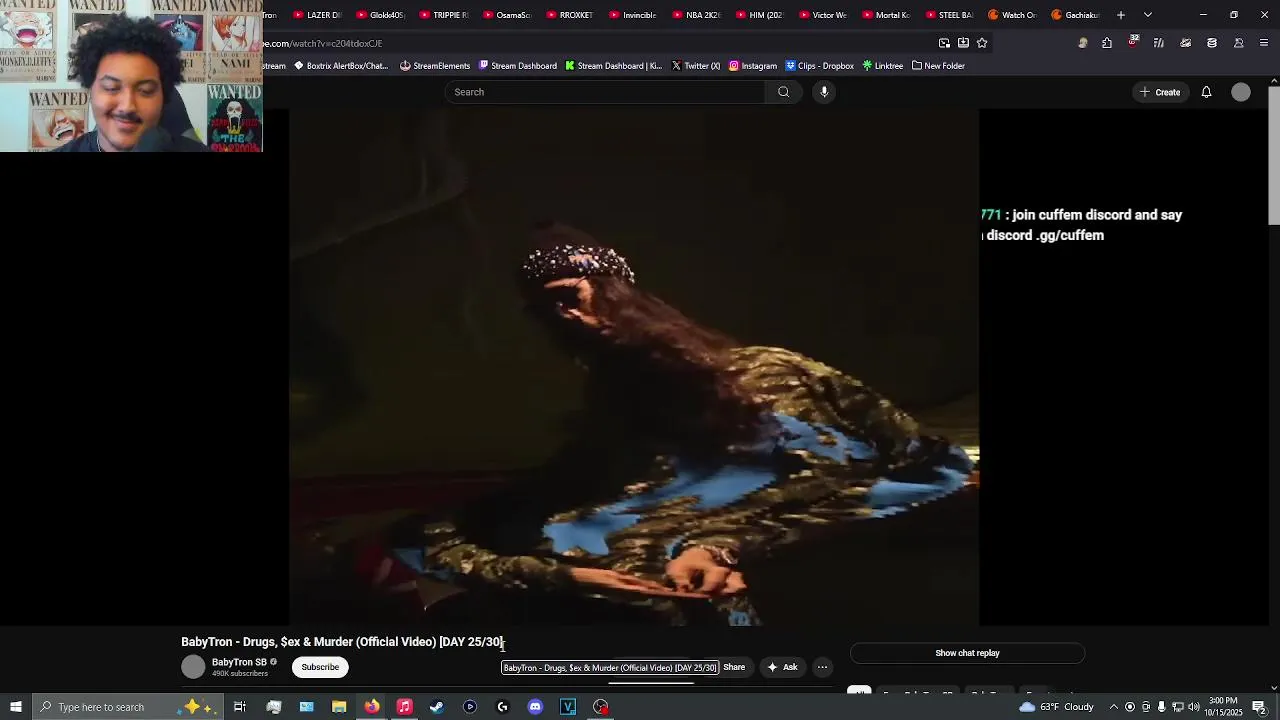Open YouTube notifications bell
Image resolution: width=1280 pixels, height=720 pixels.
(x=1206, y=92)
